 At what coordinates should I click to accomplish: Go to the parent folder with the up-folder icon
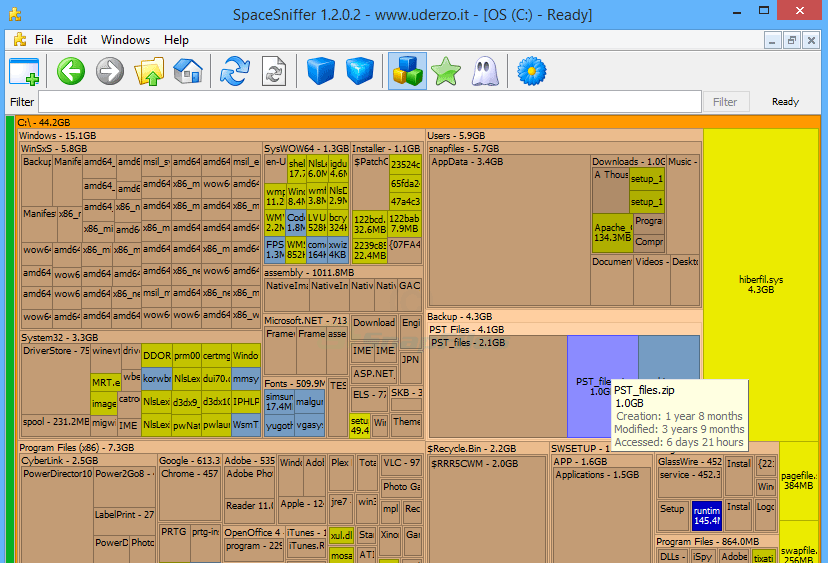tap(149, 71)
